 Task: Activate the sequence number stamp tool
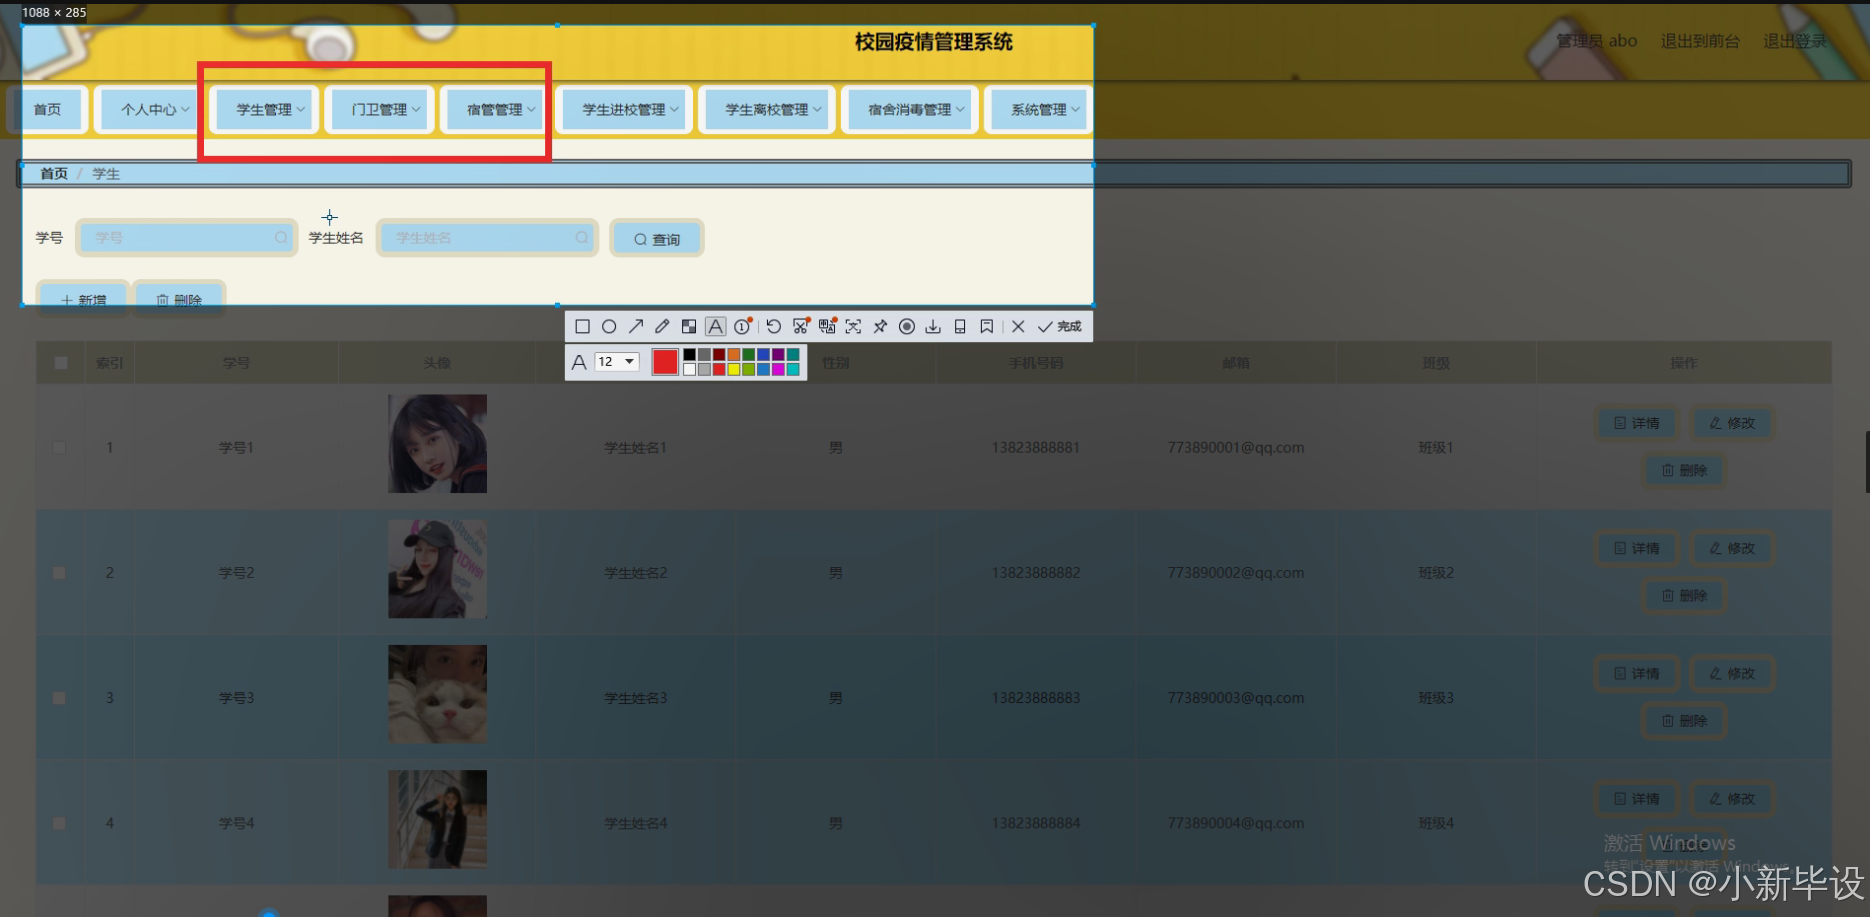(x=741, y=326)
